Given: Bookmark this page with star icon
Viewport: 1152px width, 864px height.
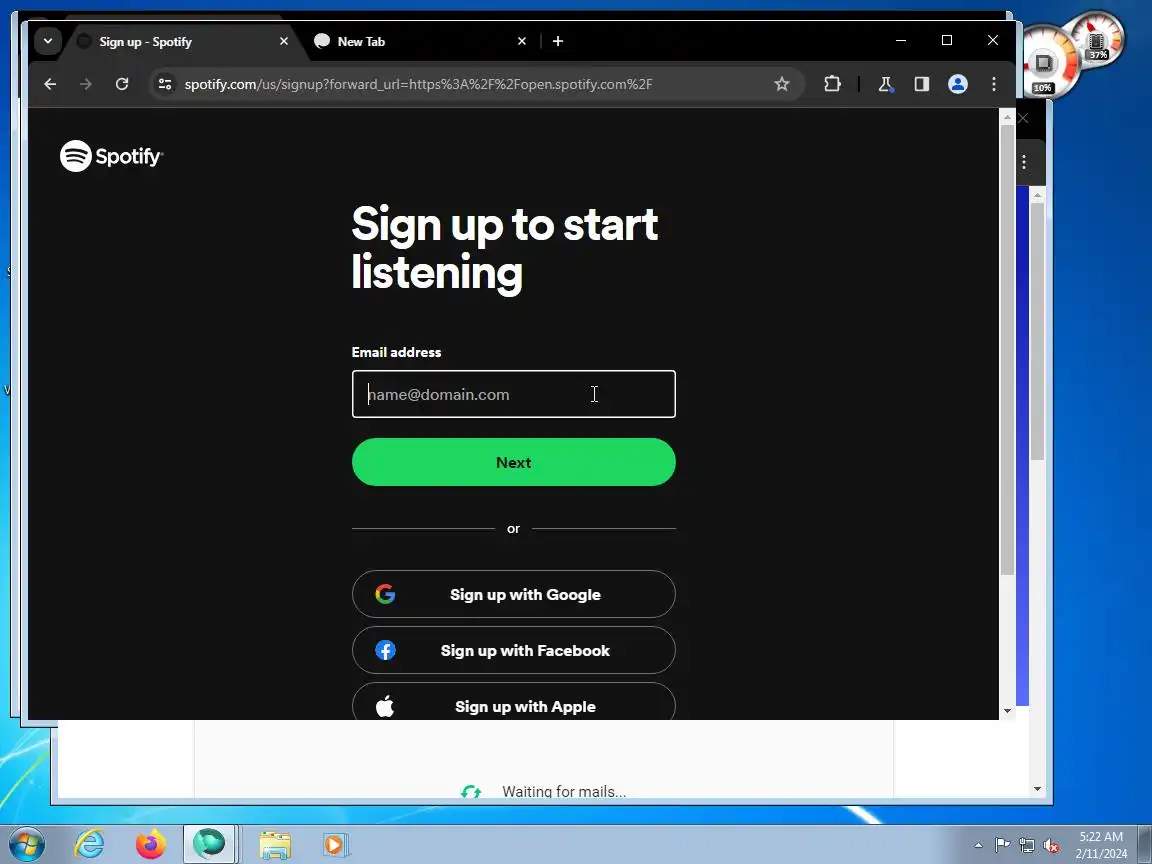Looking at the screenshot, I should point(782,84).
